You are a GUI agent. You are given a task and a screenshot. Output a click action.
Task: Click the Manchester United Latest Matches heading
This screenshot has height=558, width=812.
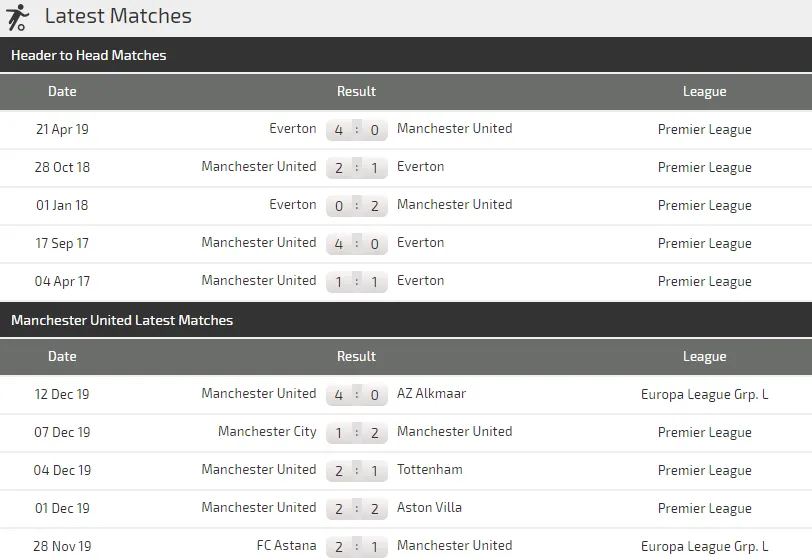(x=122, y=321)
